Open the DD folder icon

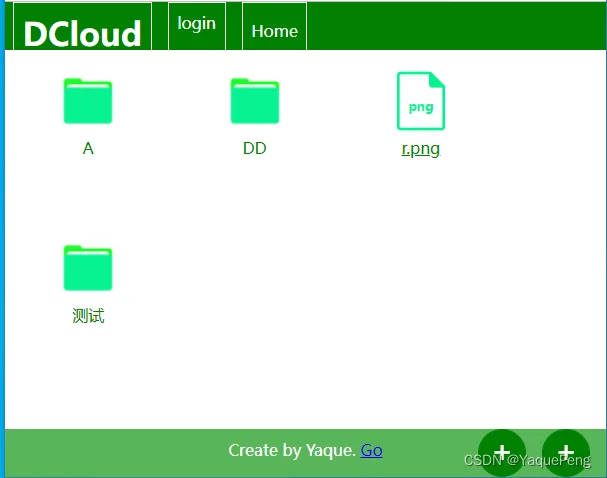255,101
